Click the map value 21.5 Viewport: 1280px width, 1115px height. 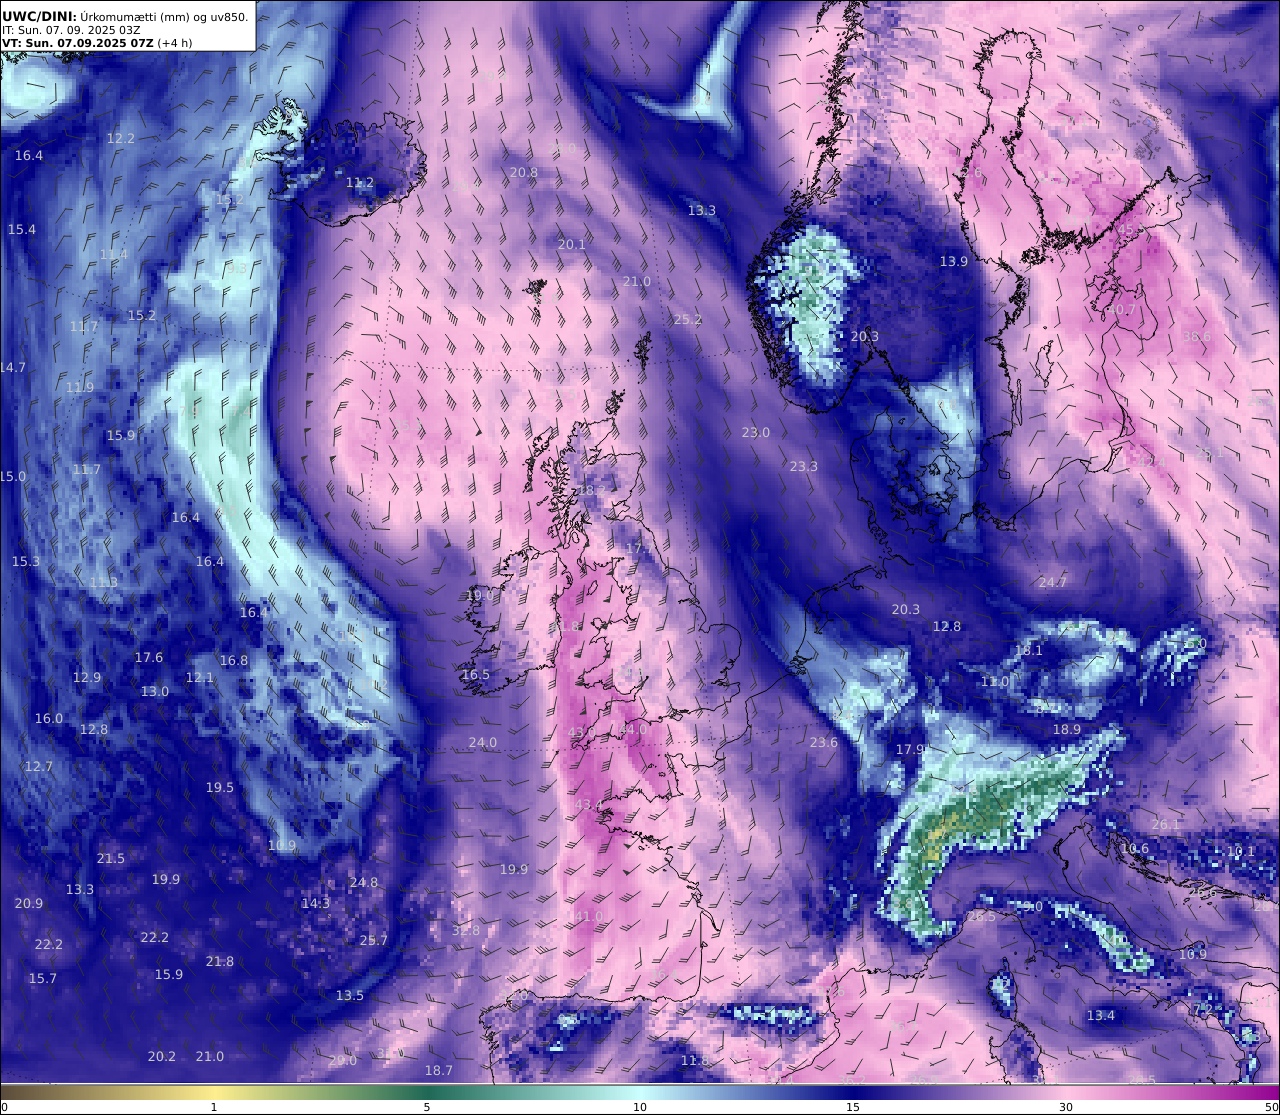pos(111,859)
